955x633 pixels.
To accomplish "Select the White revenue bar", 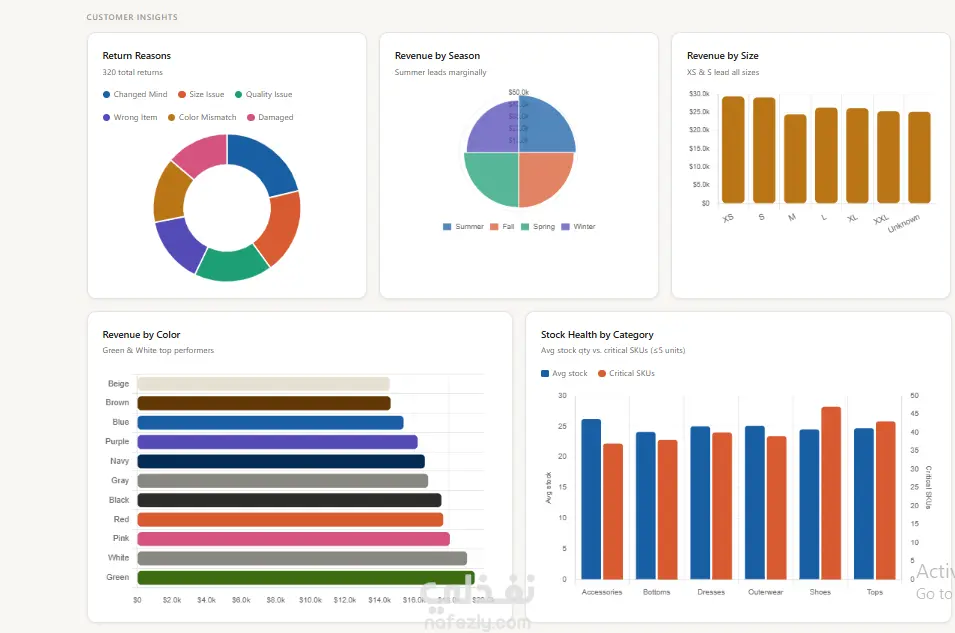I will (302, 558).
